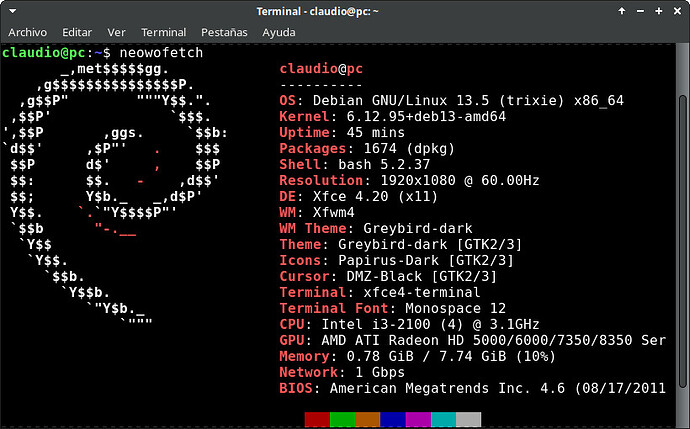Open the Editar menu
The image size is (690, 429).
[77, 32]
